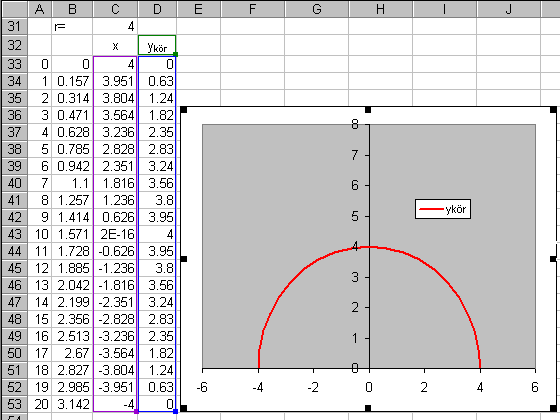Click the ykör header cell in D32
The height and width of the screenshot is (420, 560).
point(157,45)
